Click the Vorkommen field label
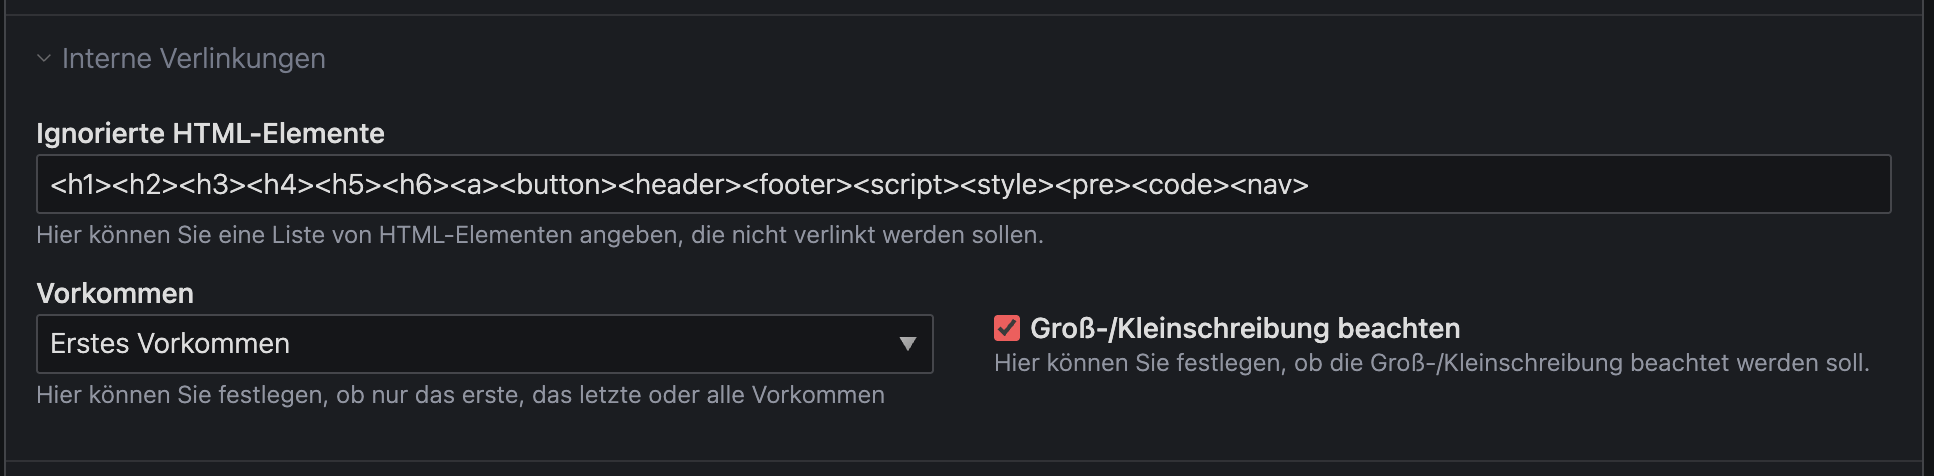Image resolution: width=1934 pixels, height=476 pixels. pos(115,293)
